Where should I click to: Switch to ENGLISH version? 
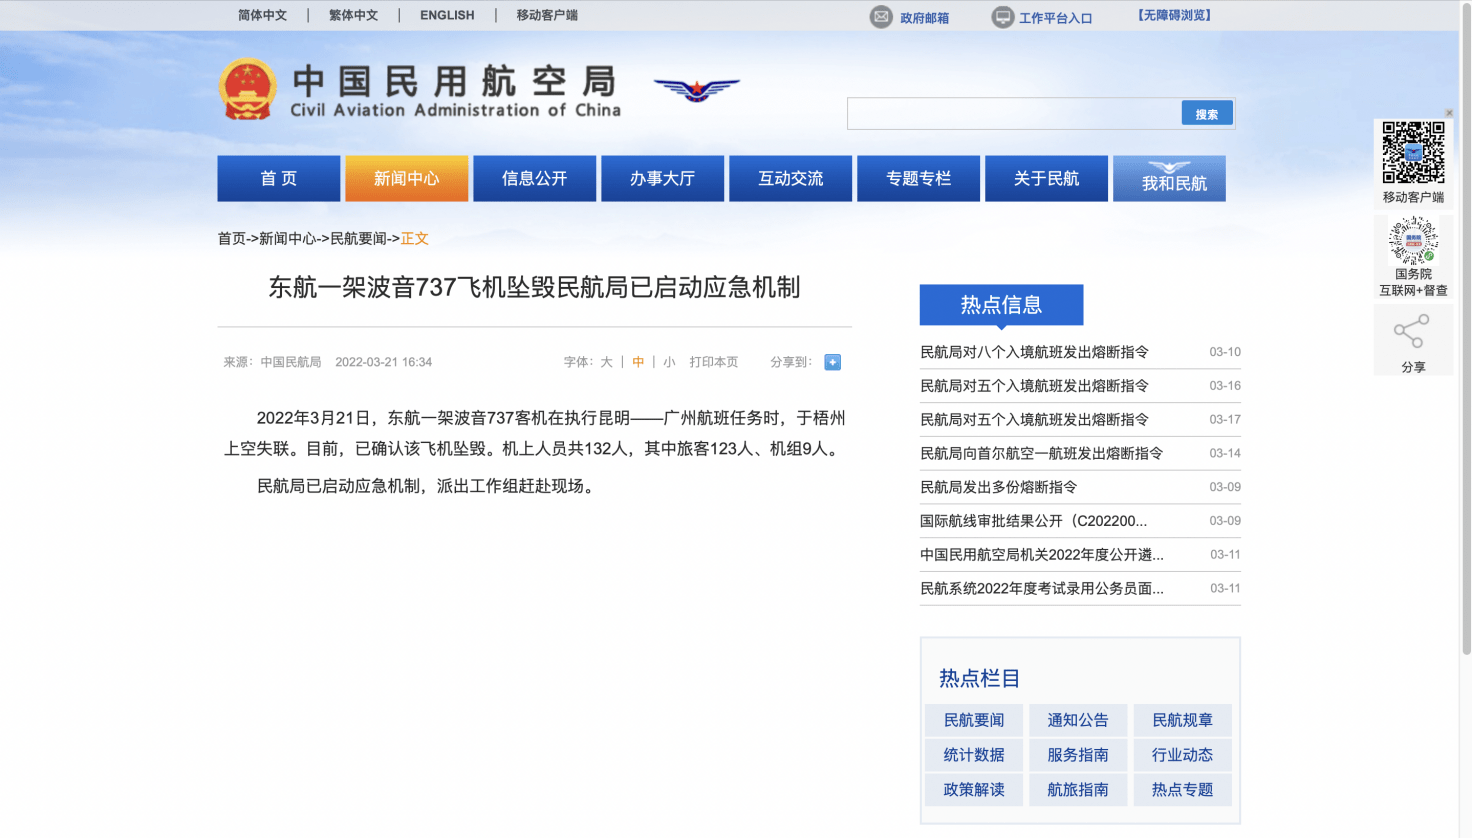[447, 15]
